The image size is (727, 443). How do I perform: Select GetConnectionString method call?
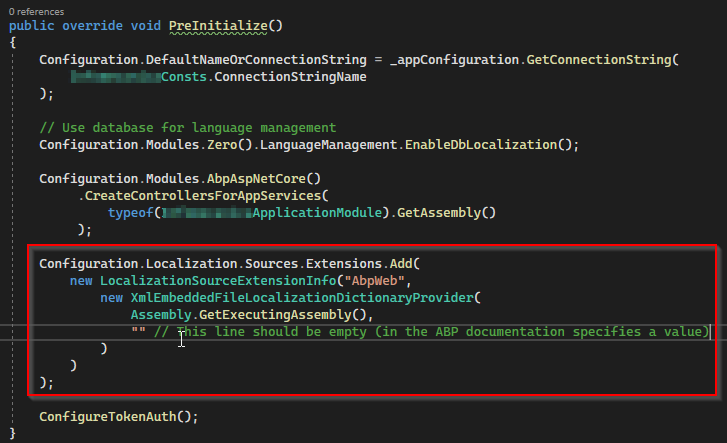(x=599, y=60)
